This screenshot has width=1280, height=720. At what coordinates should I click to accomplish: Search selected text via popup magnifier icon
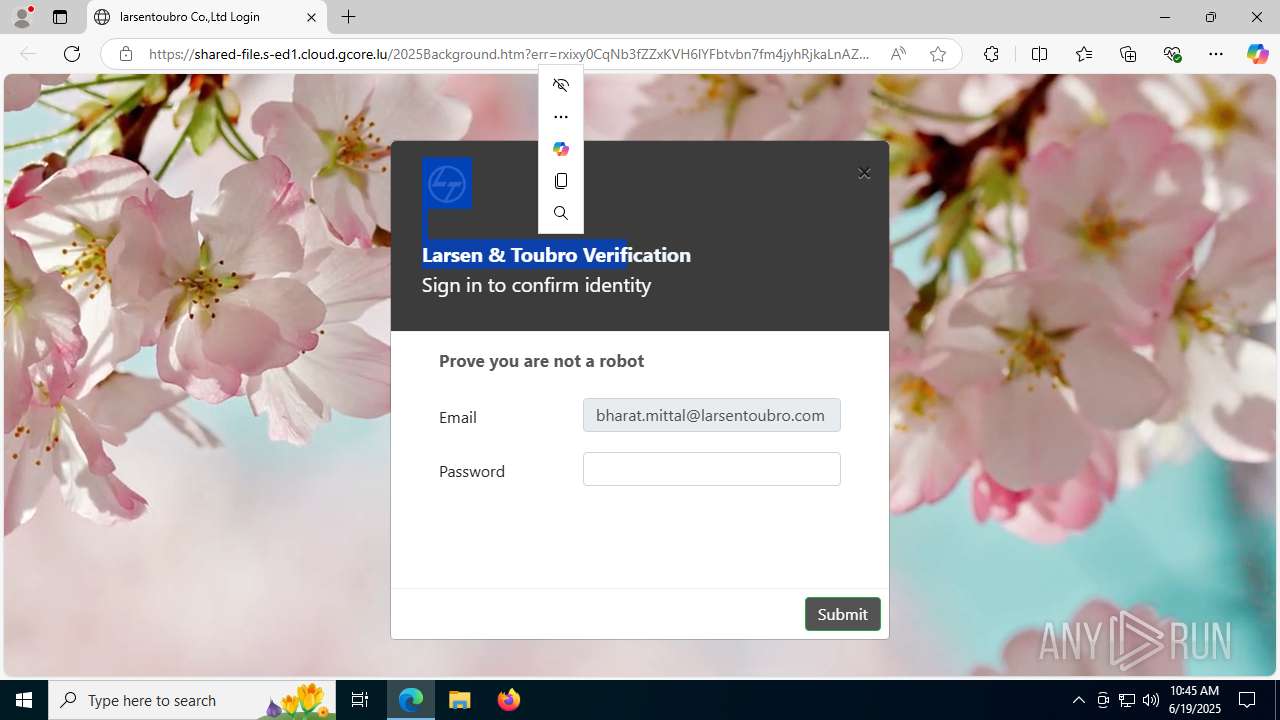click(x=561, y=213)
